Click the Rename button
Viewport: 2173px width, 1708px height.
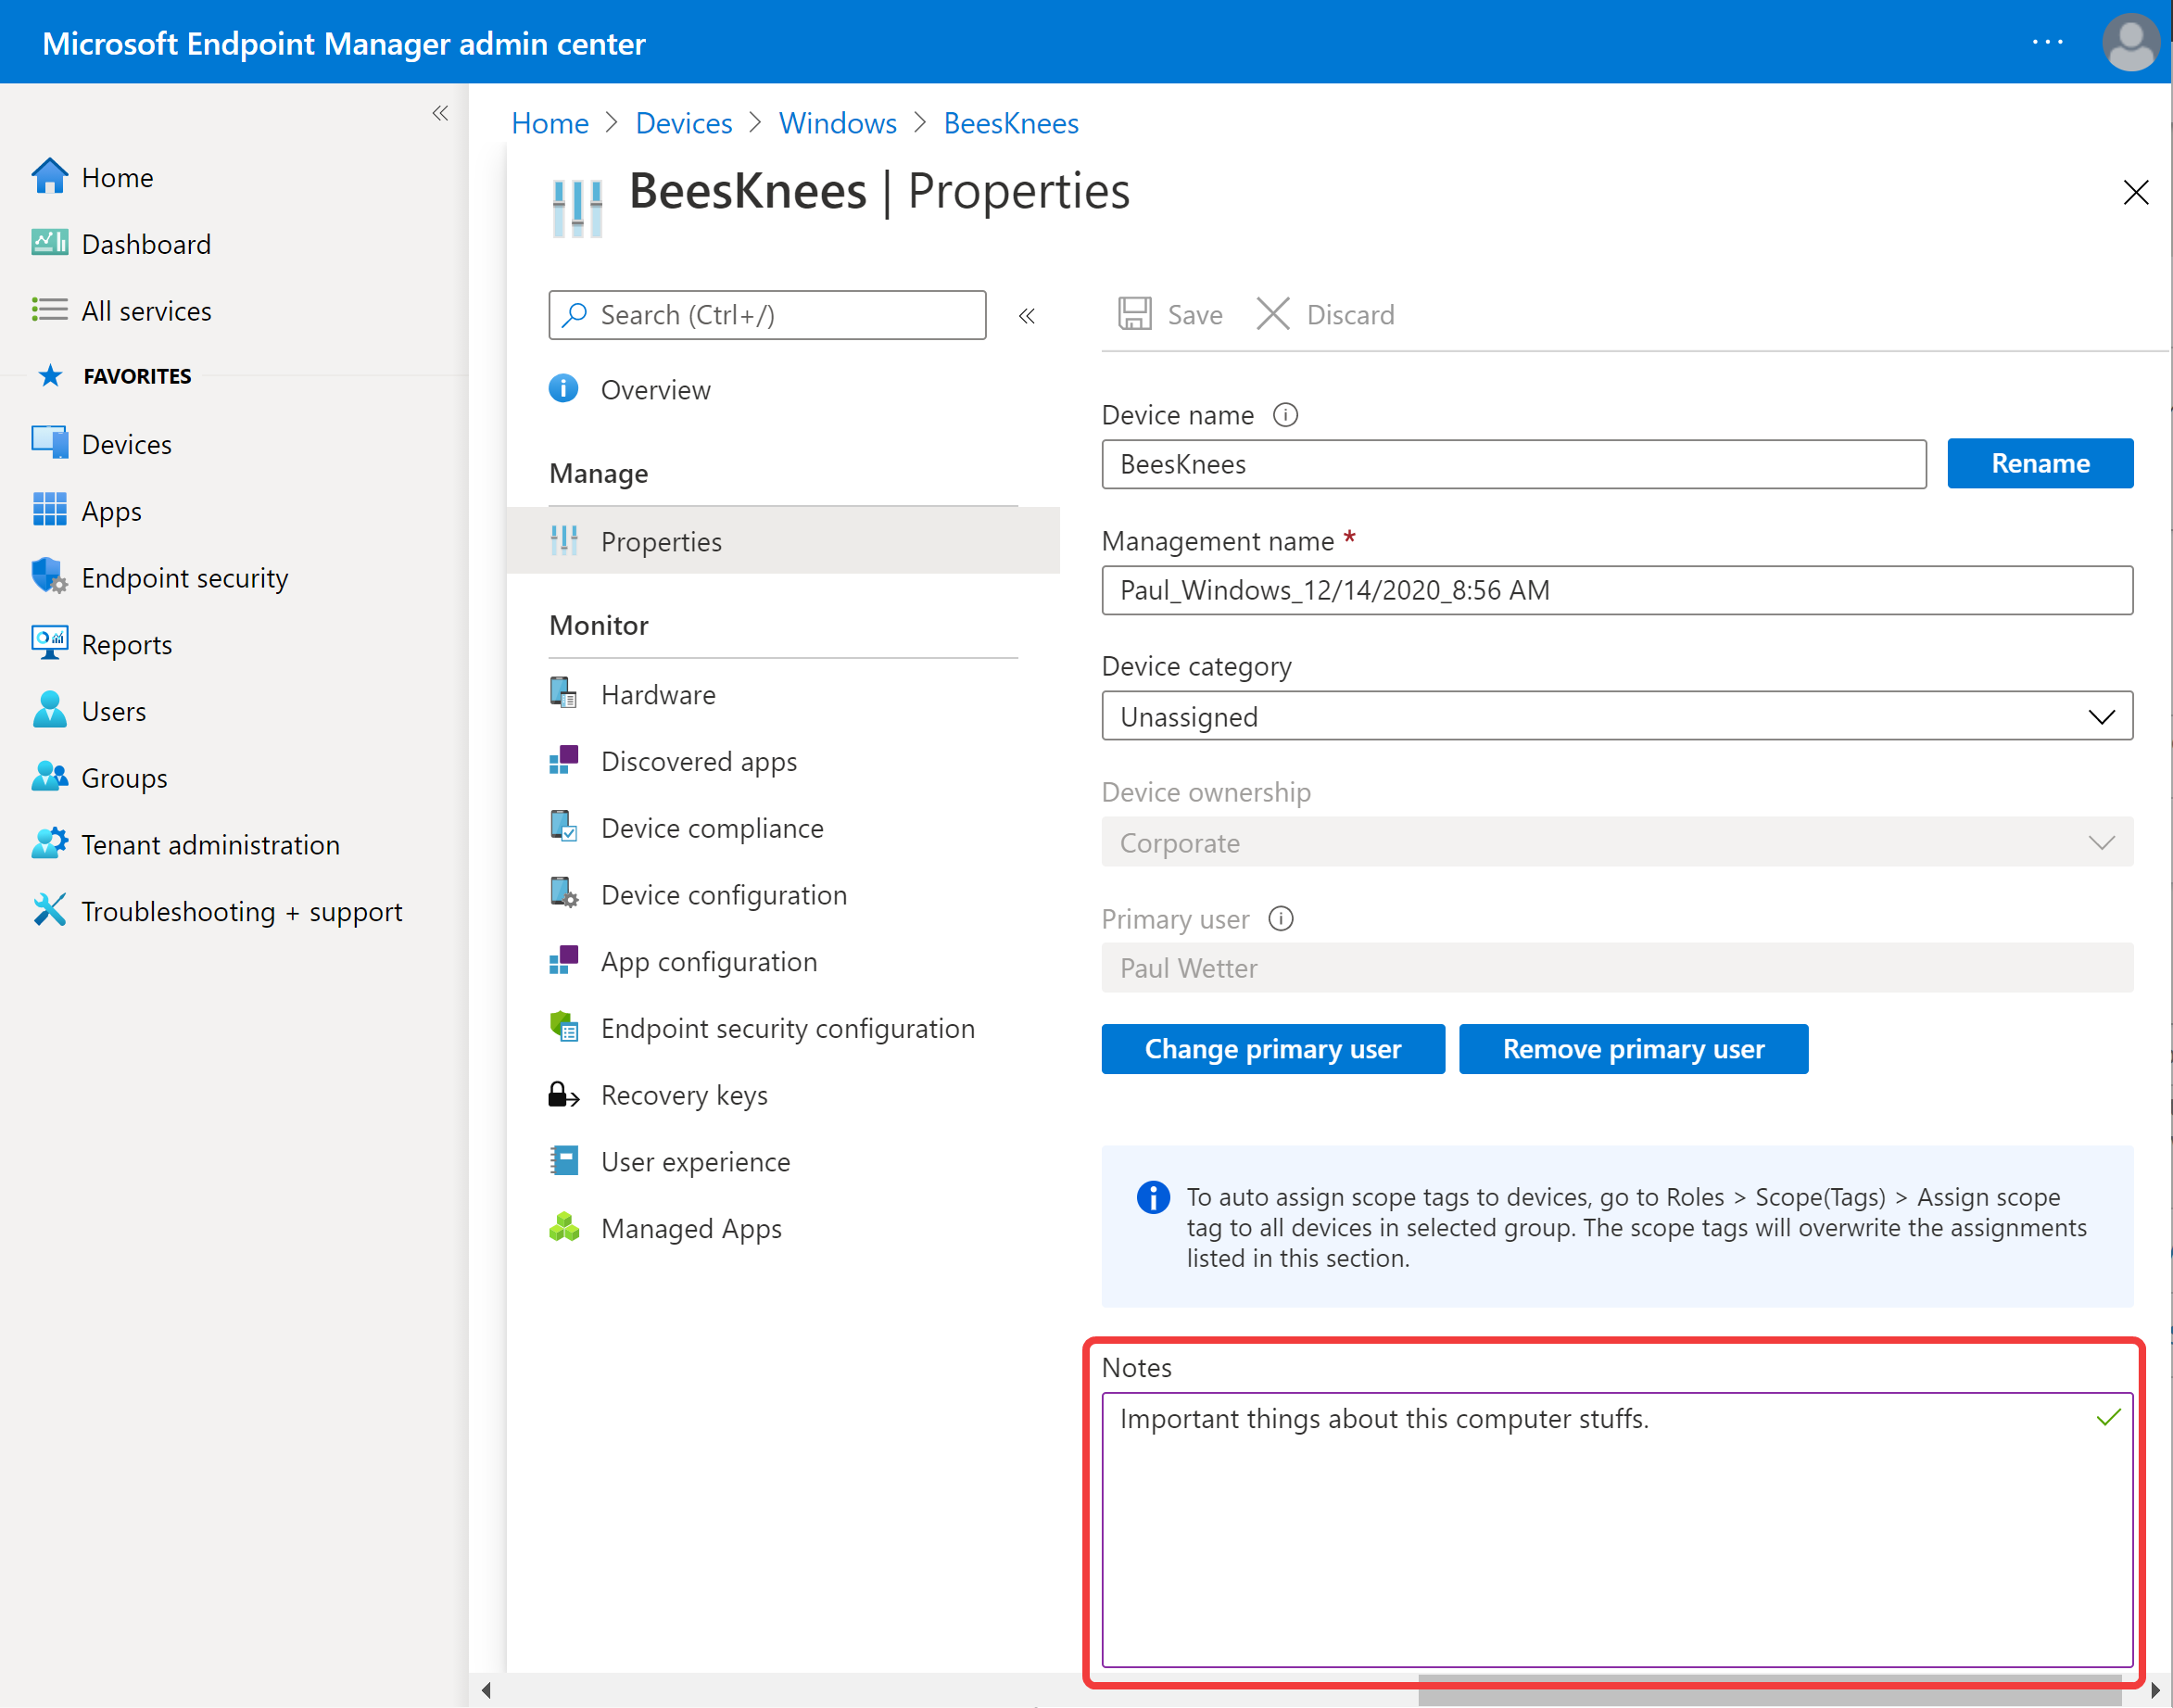(2040, 463)
